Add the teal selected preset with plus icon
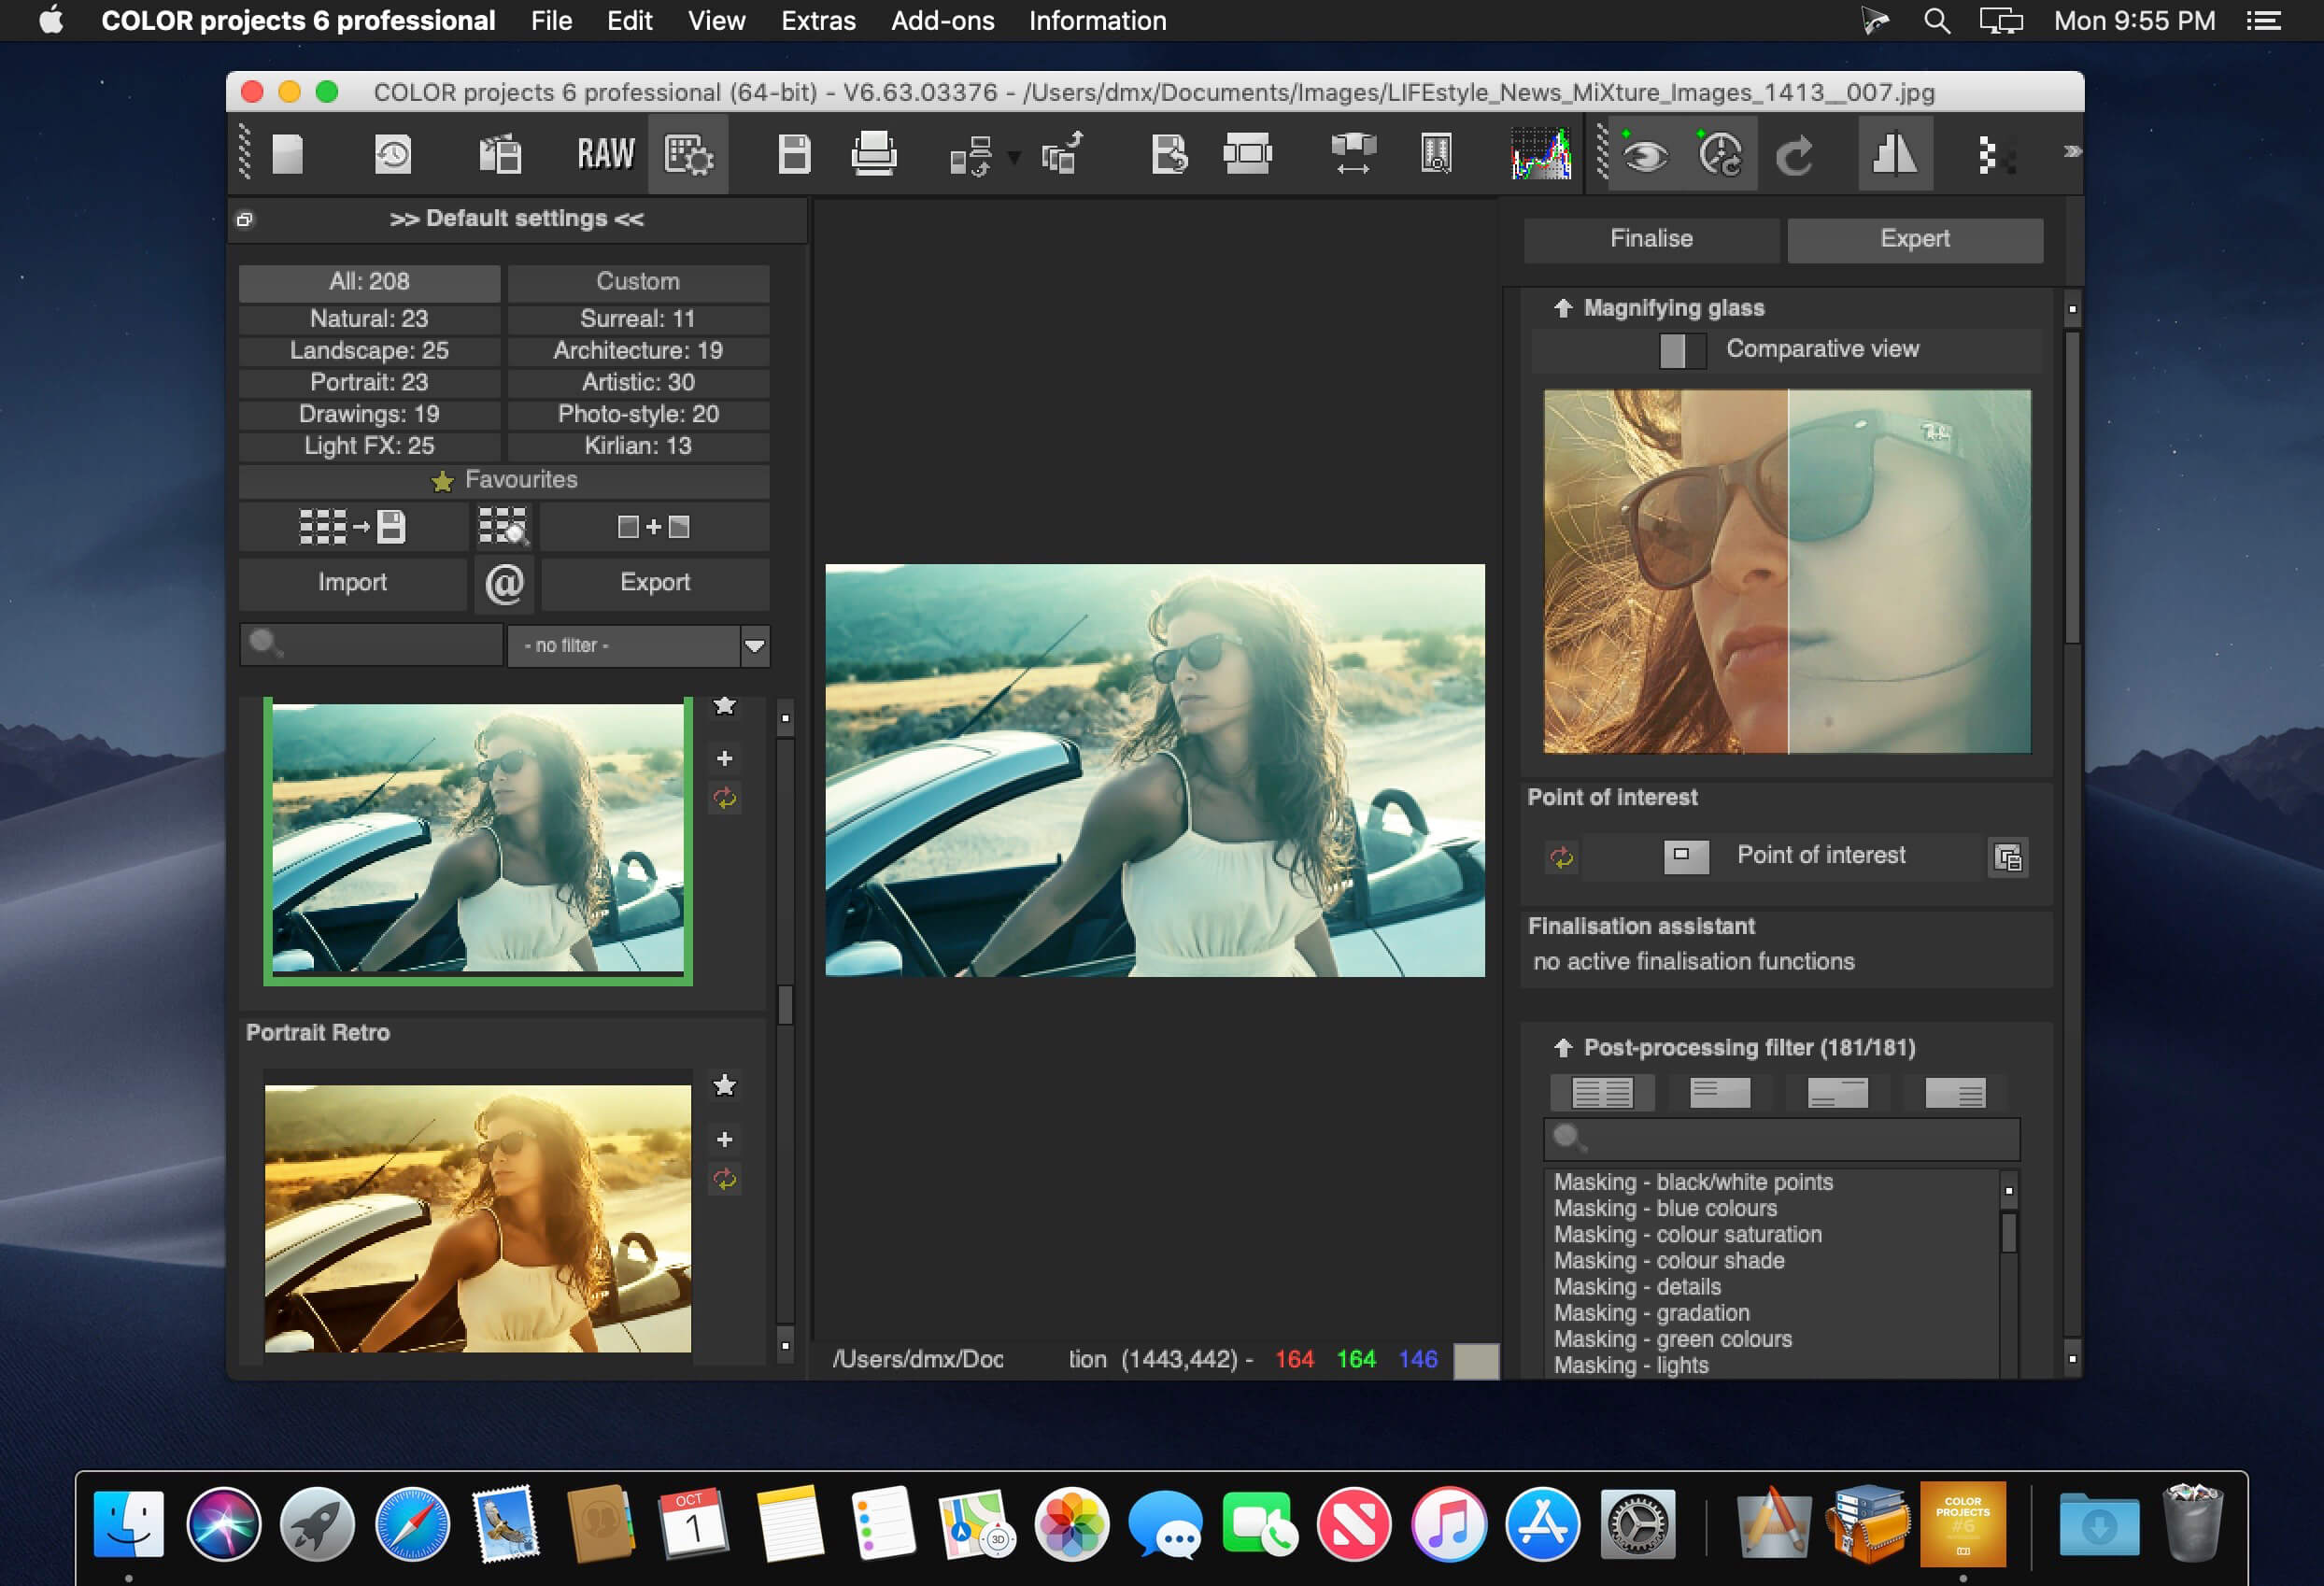2324x1586 pixels. pyautogui.click(x=725, y=759)
